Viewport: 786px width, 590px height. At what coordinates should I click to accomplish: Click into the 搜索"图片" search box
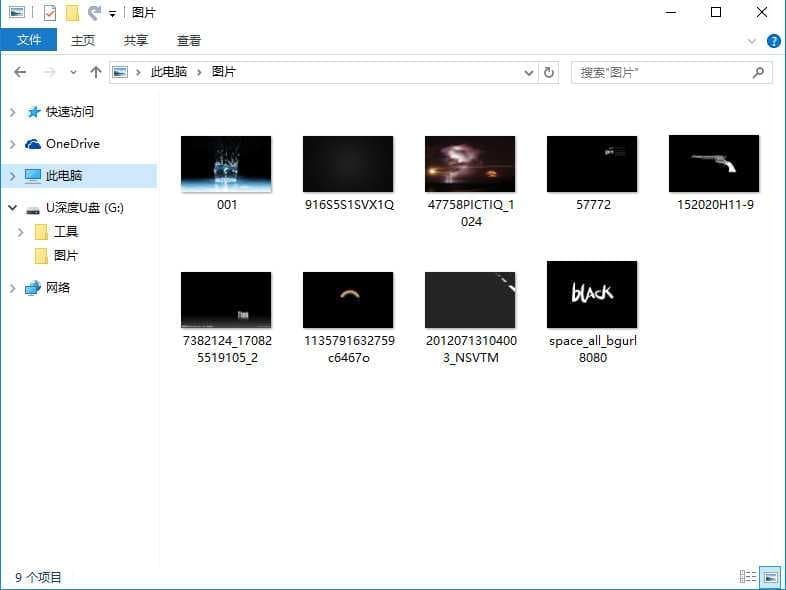(660, 72)
